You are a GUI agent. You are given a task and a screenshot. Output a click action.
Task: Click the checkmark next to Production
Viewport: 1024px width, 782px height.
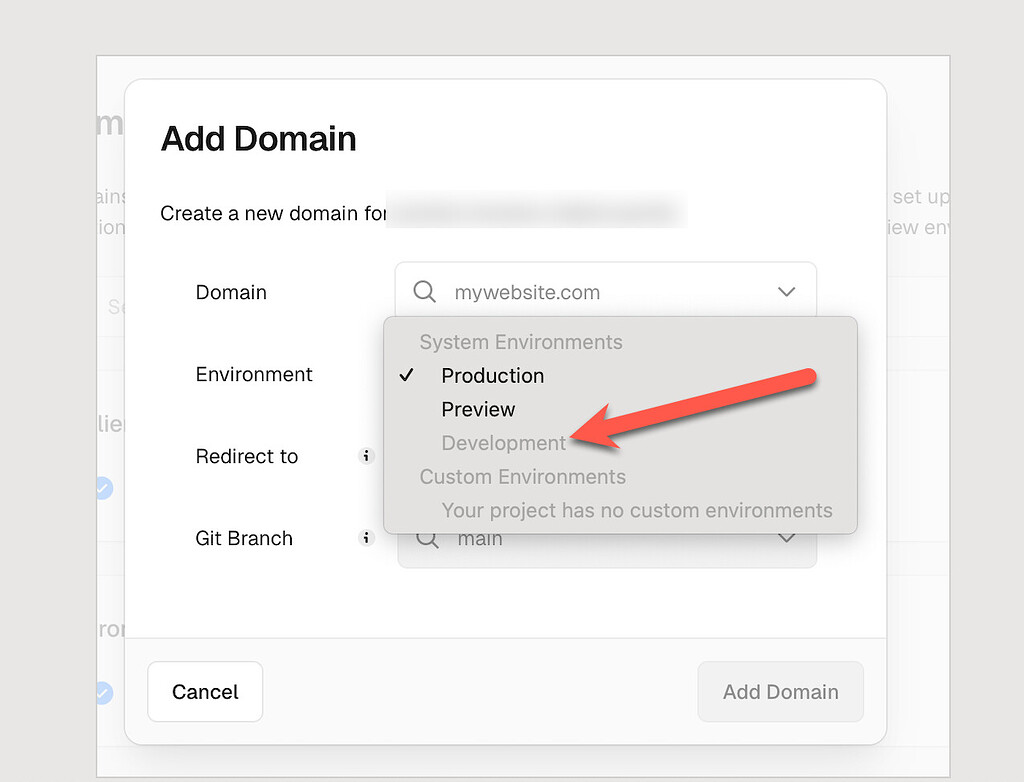click(406, 375)
